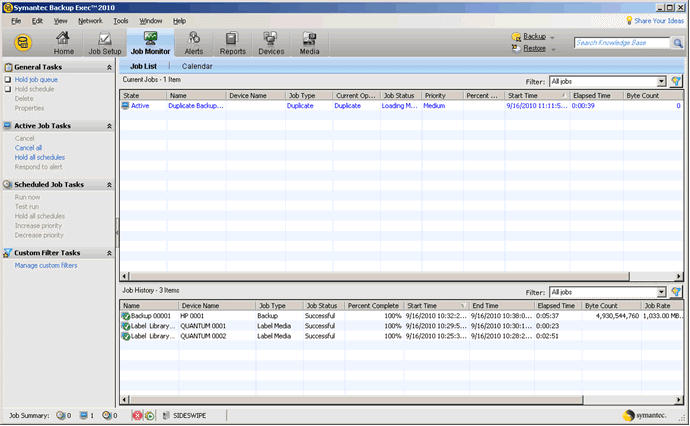Click the General Tasks clipboard icon

click(x=8, y=67)
